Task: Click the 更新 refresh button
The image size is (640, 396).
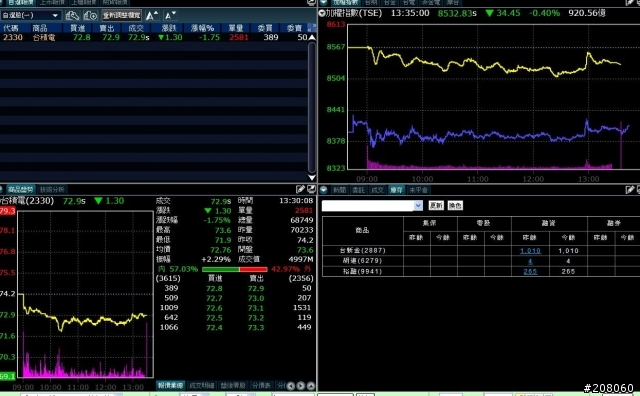Action: coord(436,205)
